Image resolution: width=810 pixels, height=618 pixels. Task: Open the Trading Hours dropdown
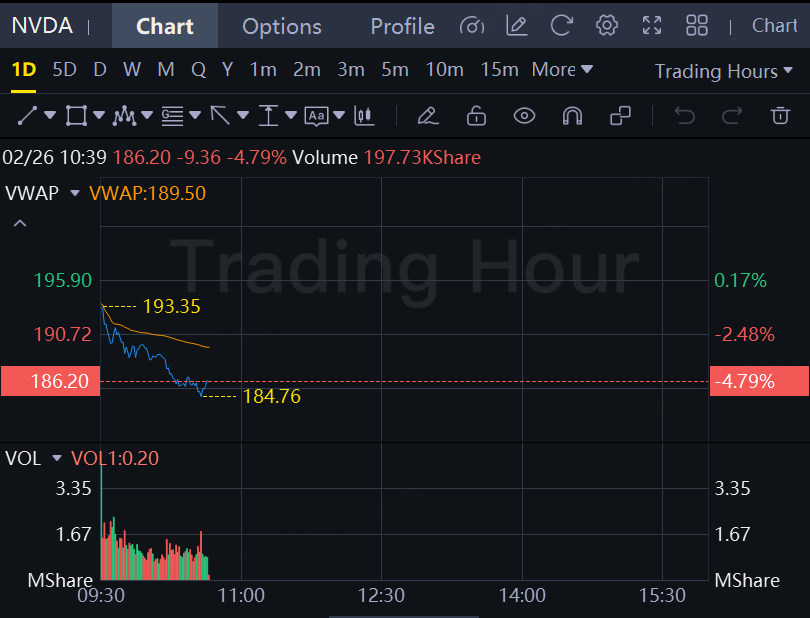coord(724,71)
